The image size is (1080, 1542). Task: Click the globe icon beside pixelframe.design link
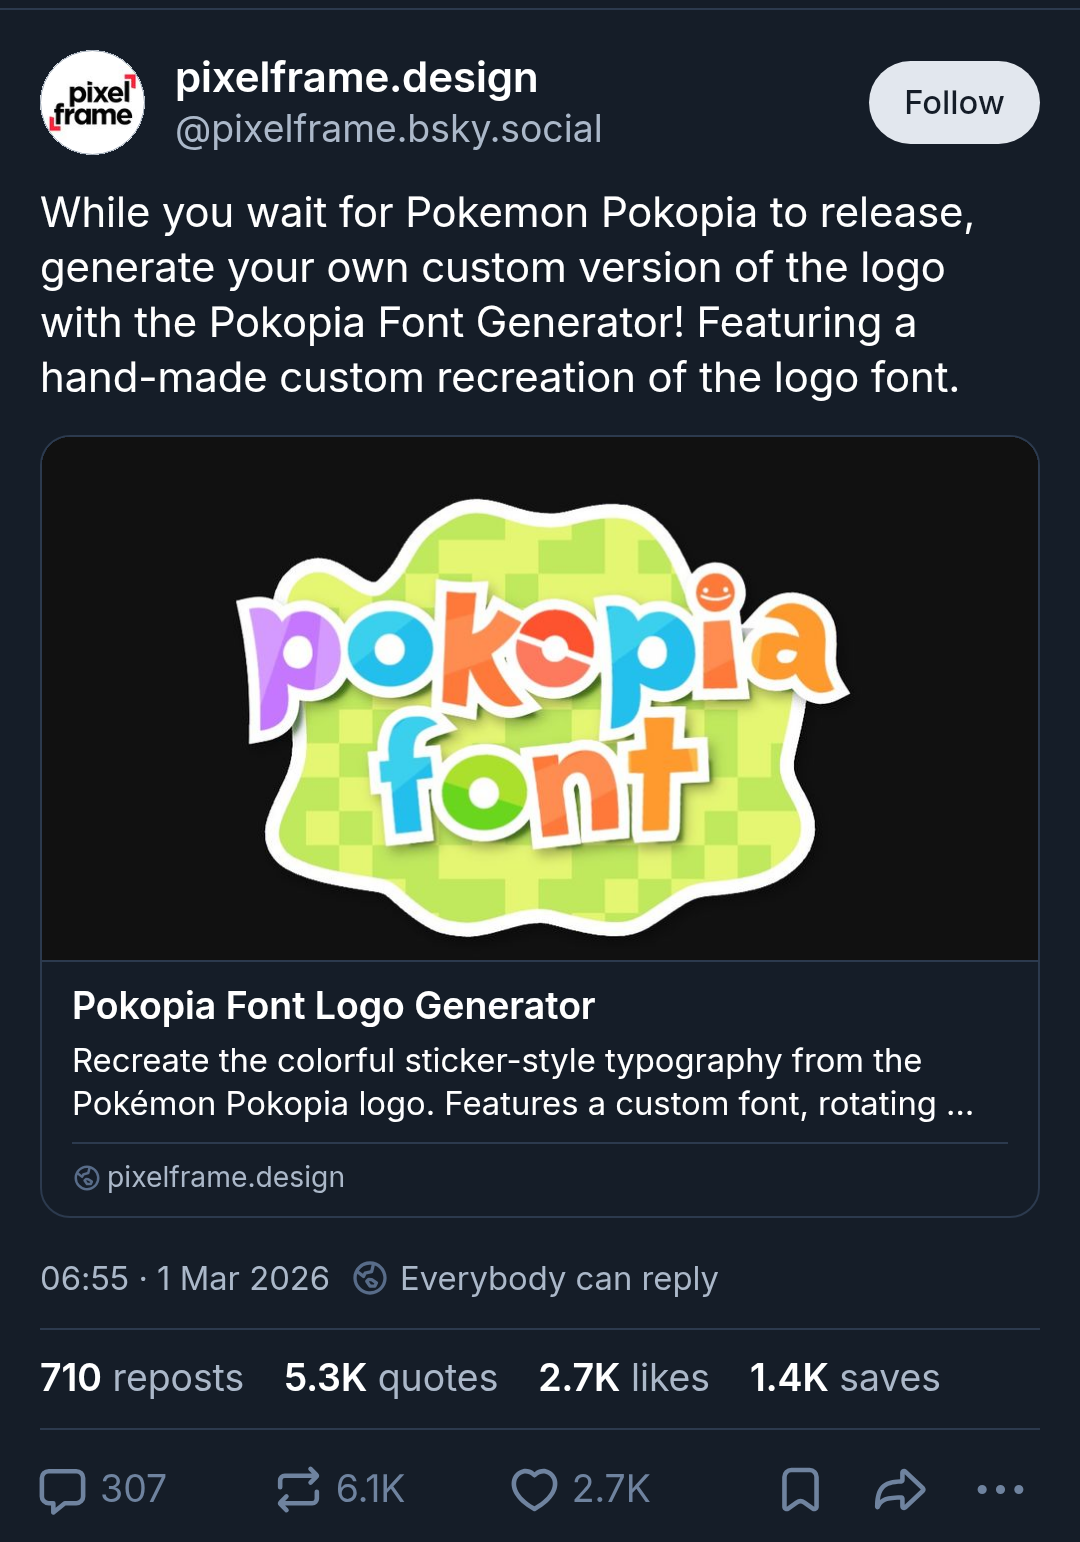tap(87, 1177)
